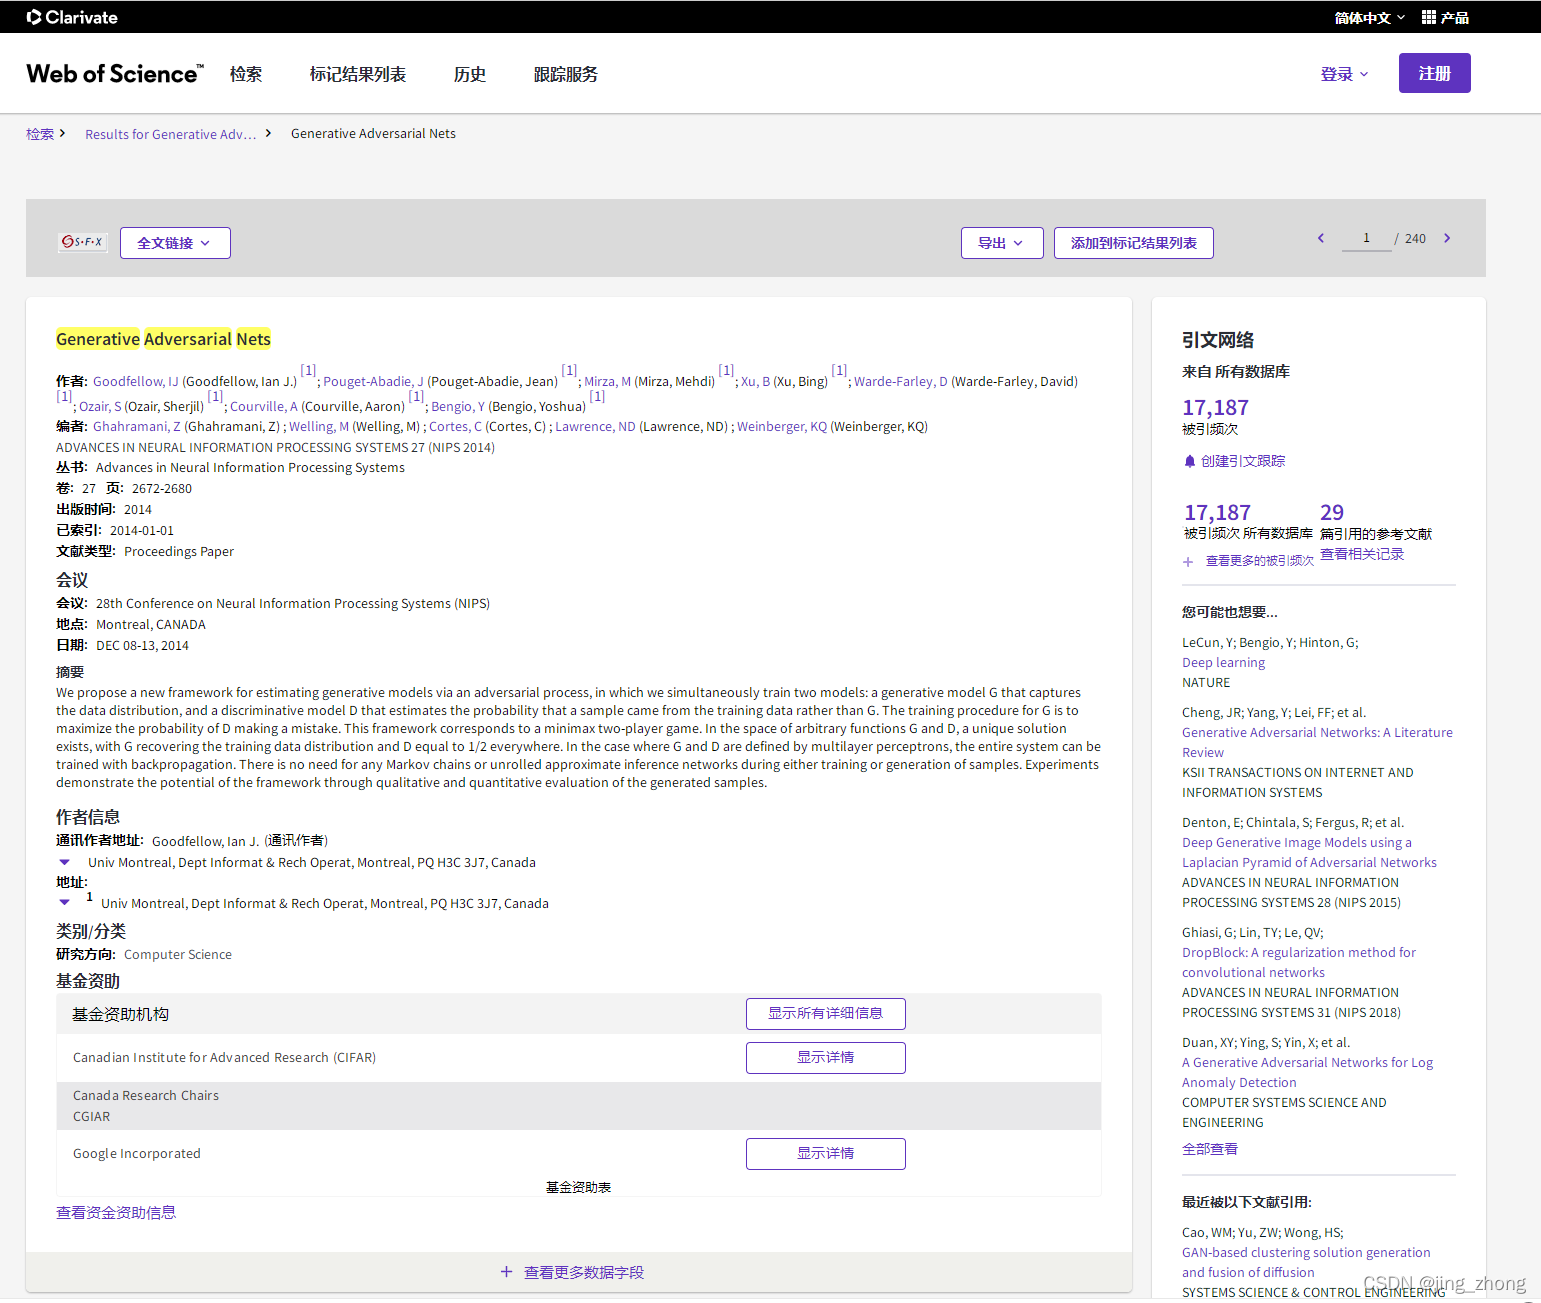Open author link Bengio, Y
This screenshot has width=1541, height=1303.
[458, 406]
